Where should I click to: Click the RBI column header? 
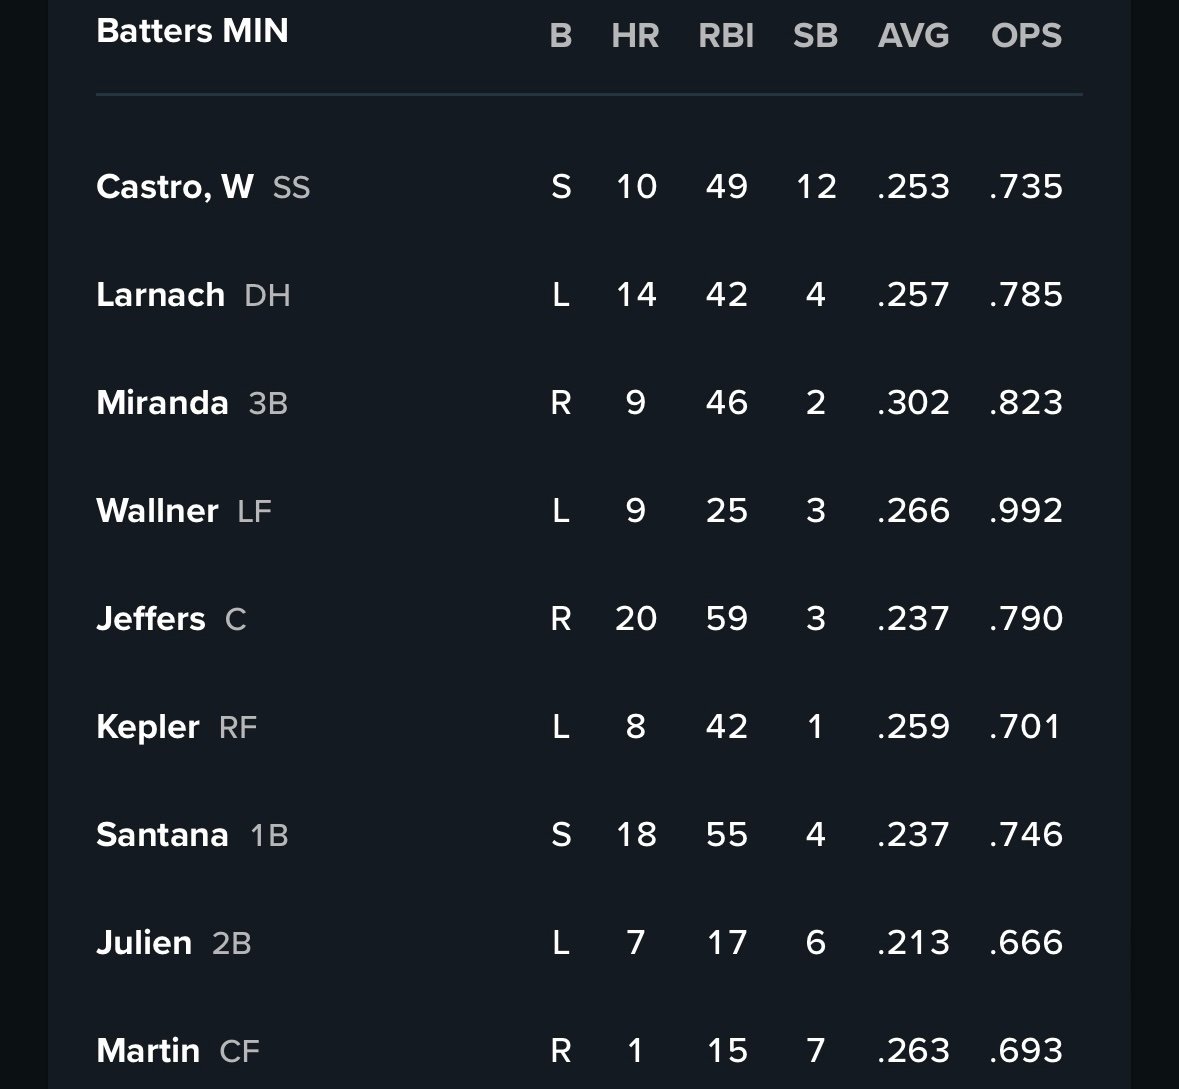pos(726,36)
